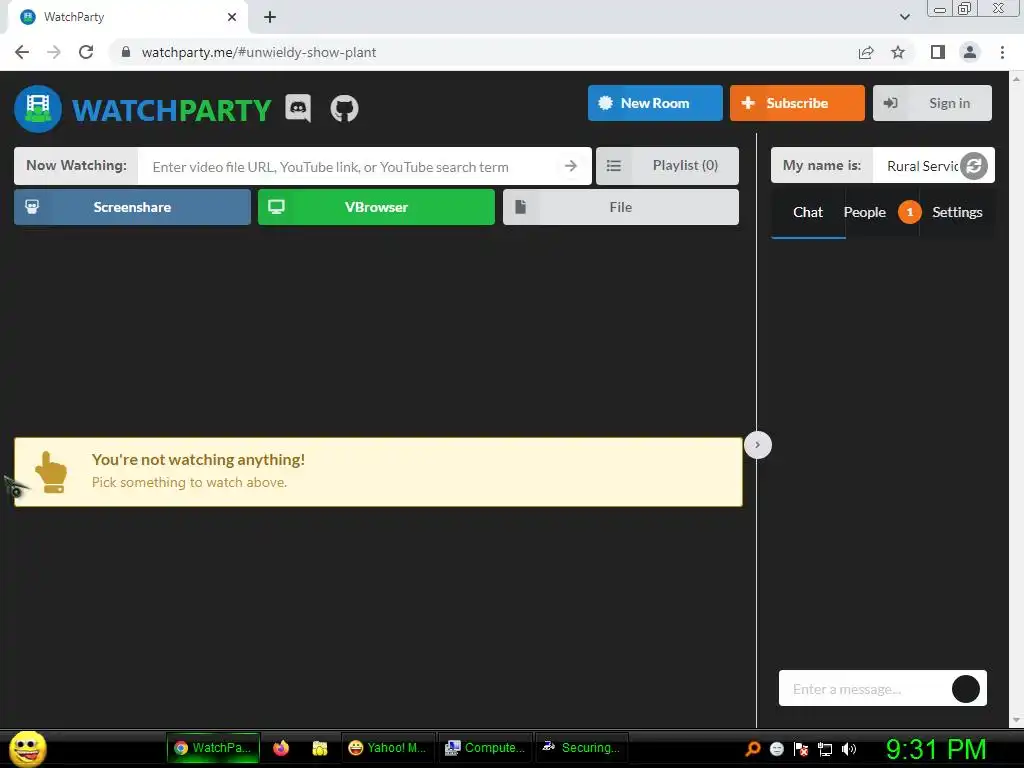This screenshot has width=1024, height=768.
Task: Click the Sign in button
Action: [x=932, y=103]
